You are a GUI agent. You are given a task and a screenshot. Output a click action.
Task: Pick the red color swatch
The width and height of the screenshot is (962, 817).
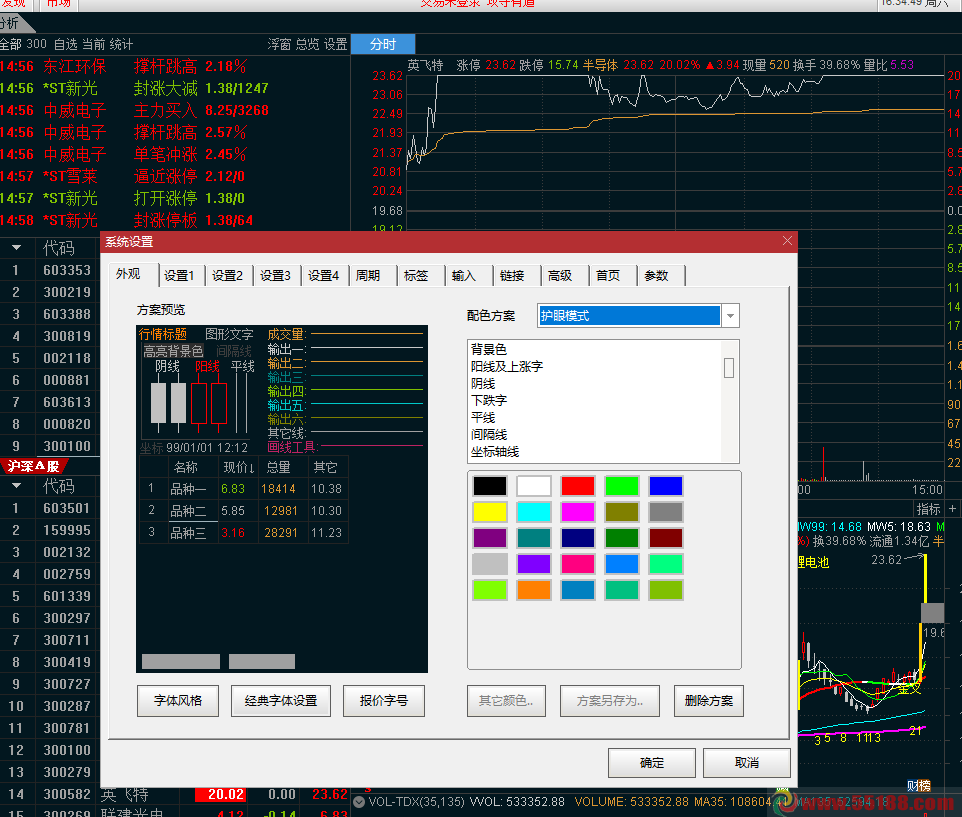[x=578, y=486]
